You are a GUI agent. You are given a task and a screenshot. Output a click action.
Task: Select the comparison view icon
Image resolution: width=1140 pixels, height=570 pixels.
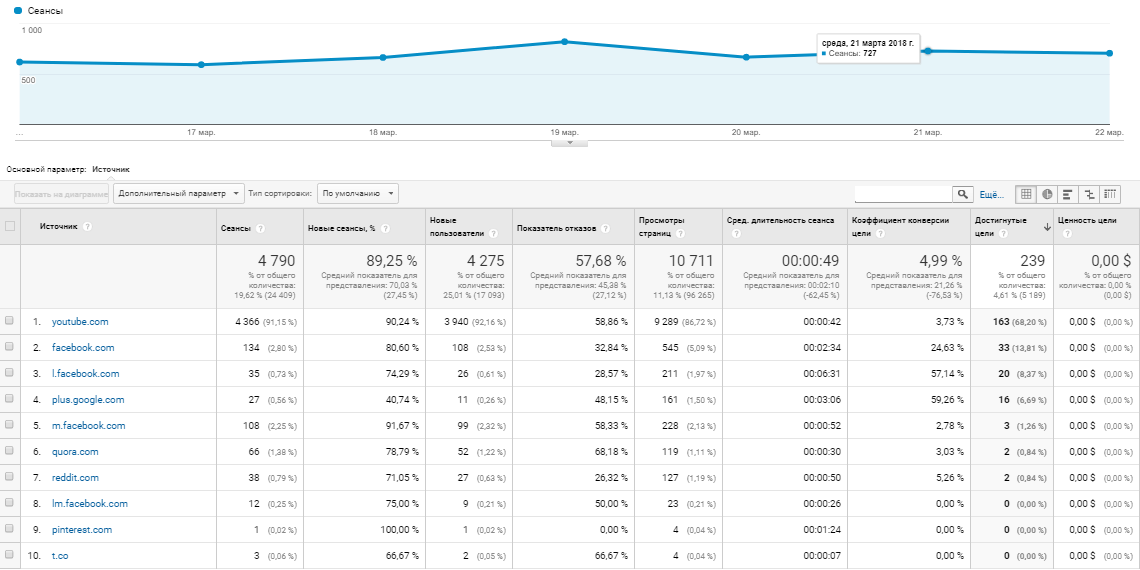coord(1089,194)
